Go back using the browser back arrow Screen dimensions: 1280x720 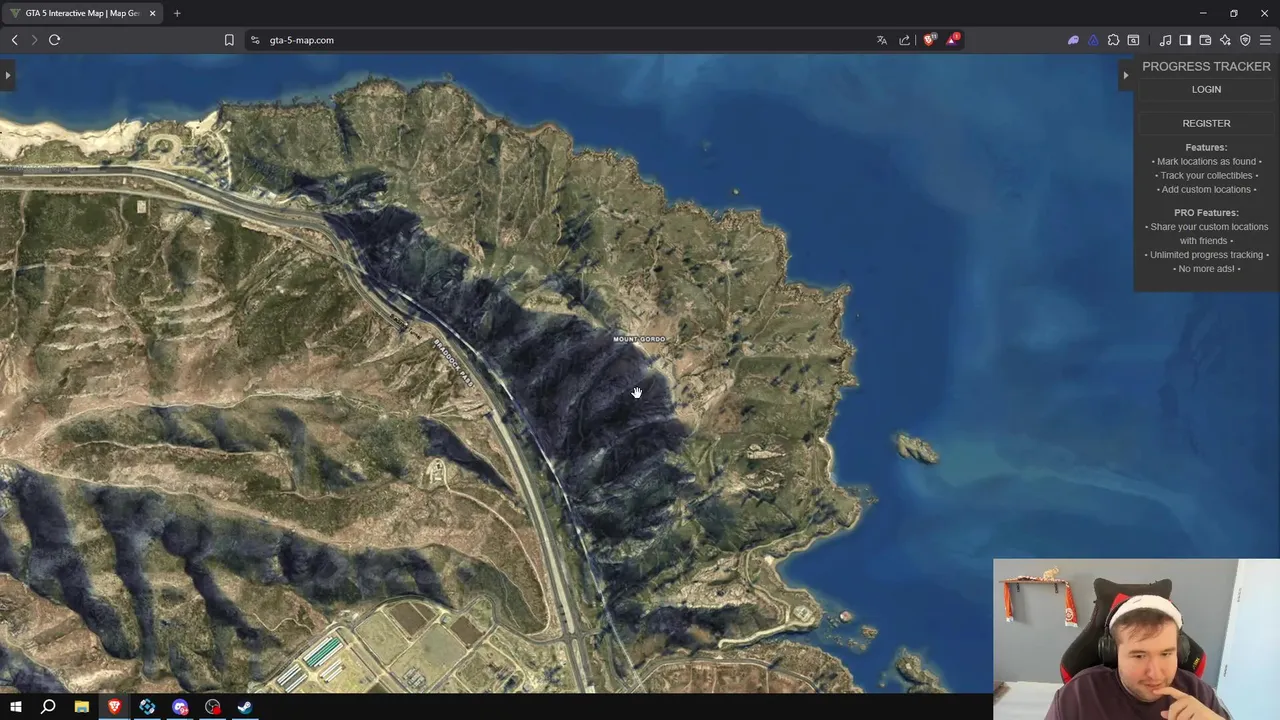click(15, 40)
